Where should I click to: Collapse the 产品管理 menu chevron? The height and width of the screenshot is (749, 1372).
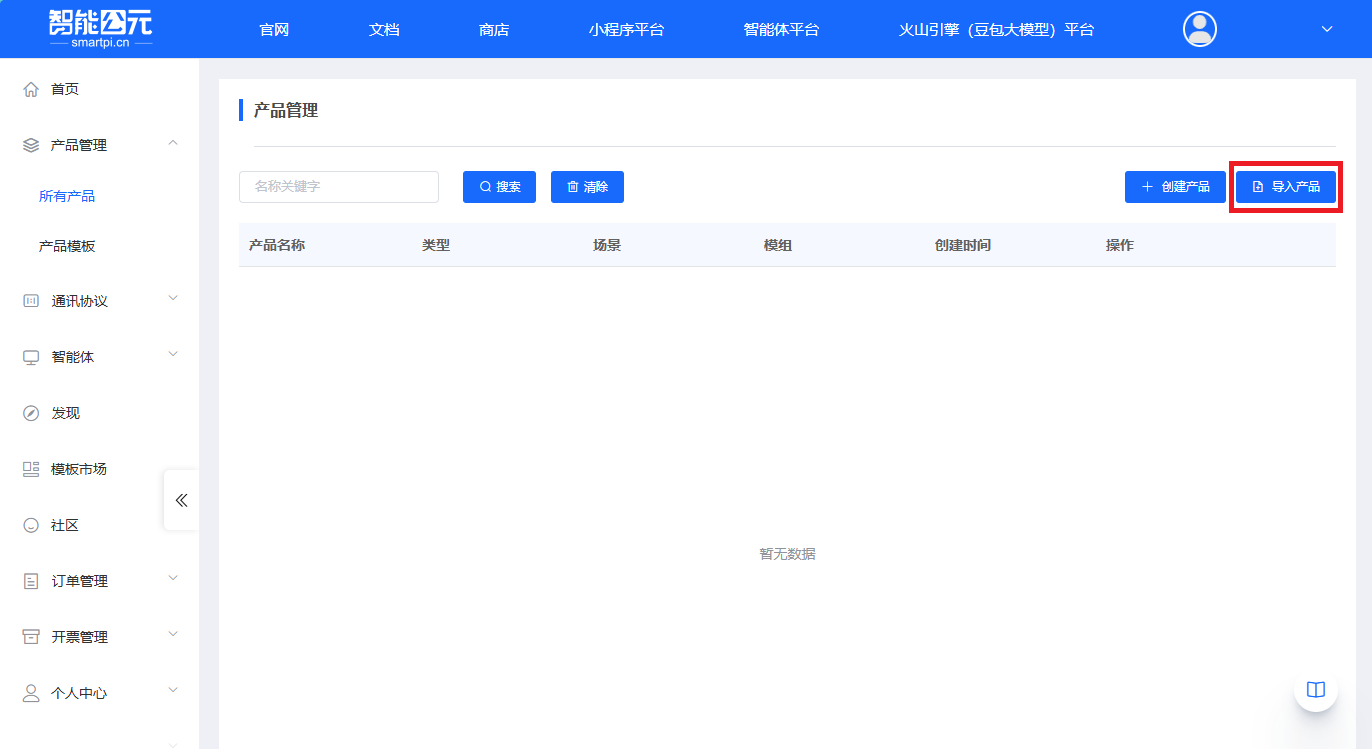173,144
